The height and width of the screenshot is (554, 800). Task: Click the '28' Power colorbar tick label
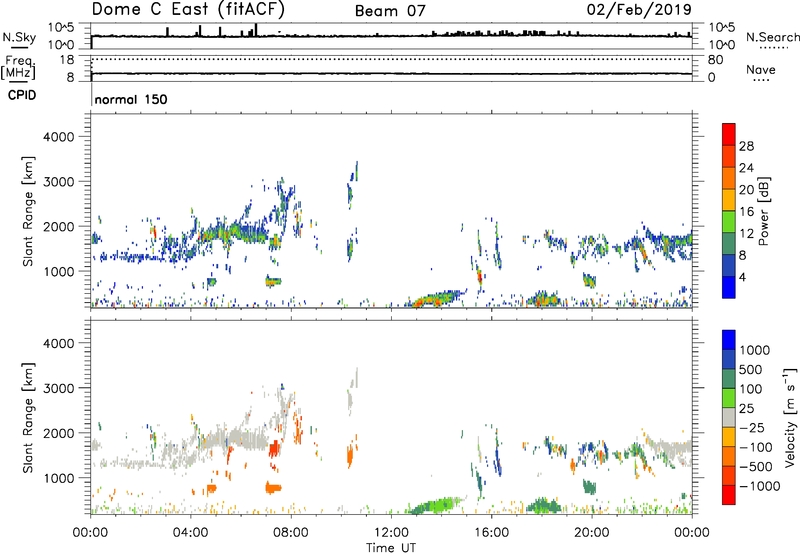[746, 146]
